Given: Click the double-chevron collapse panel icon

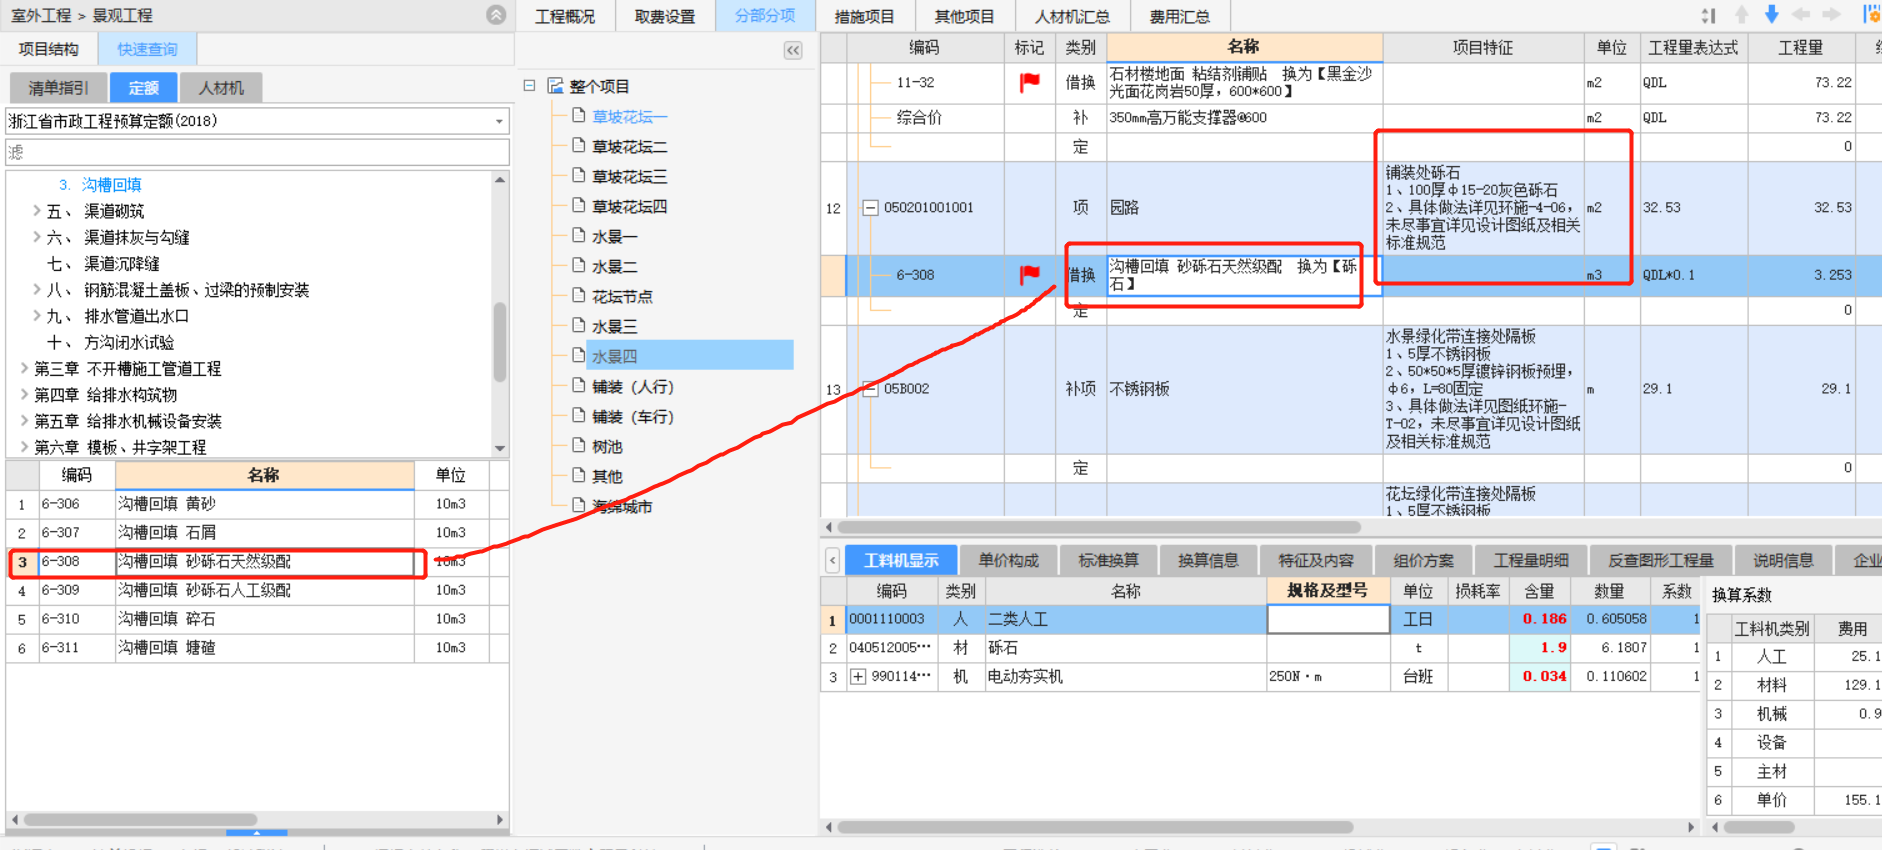Looking at the screenshot, I should (793, 51).
